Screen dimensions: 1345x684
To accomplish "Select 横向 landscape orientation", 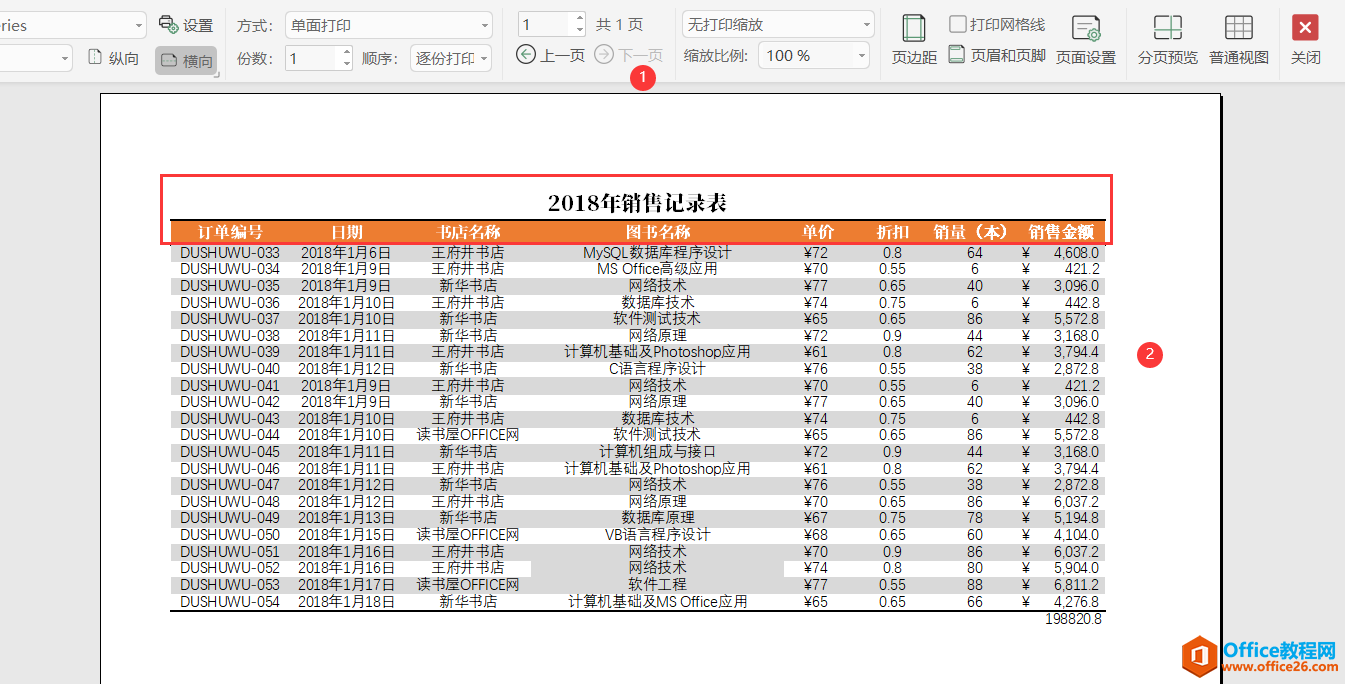I will pos(187,60).
